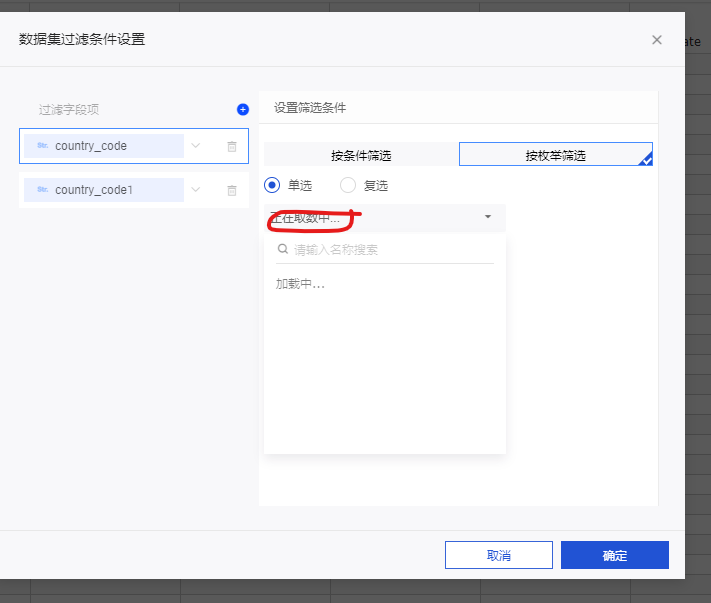
Task: Click the Str type icon on country_code1
Action: (x=43, y=190)
